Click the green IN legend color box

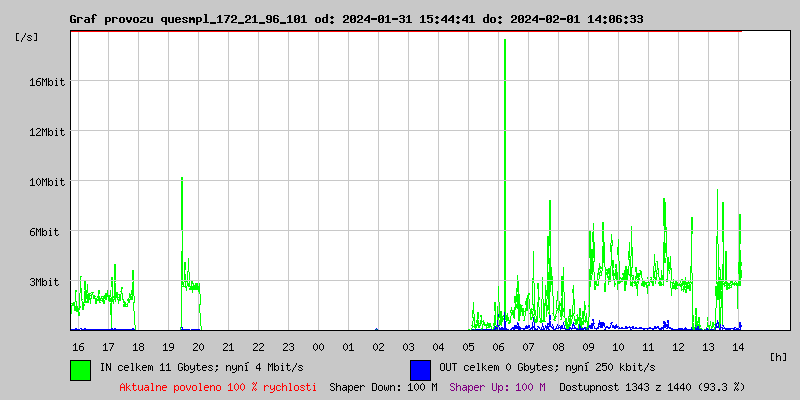tap(80, 369)
